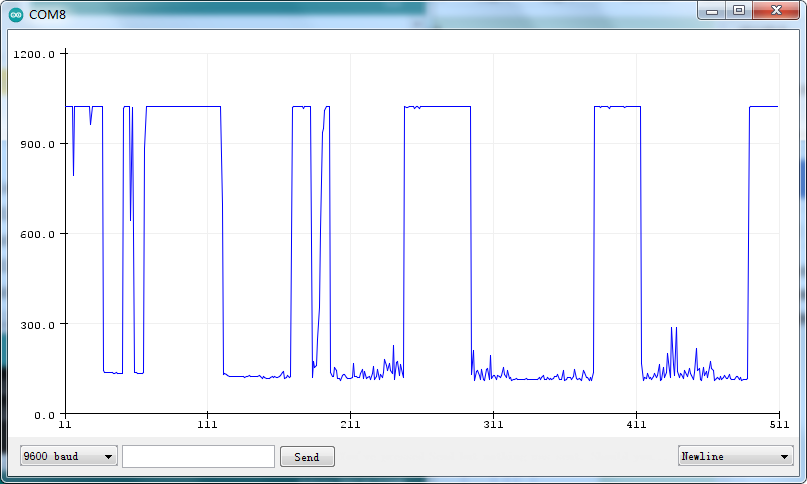
Task: Click the 211 x-axis label
Action: (350, 425)
